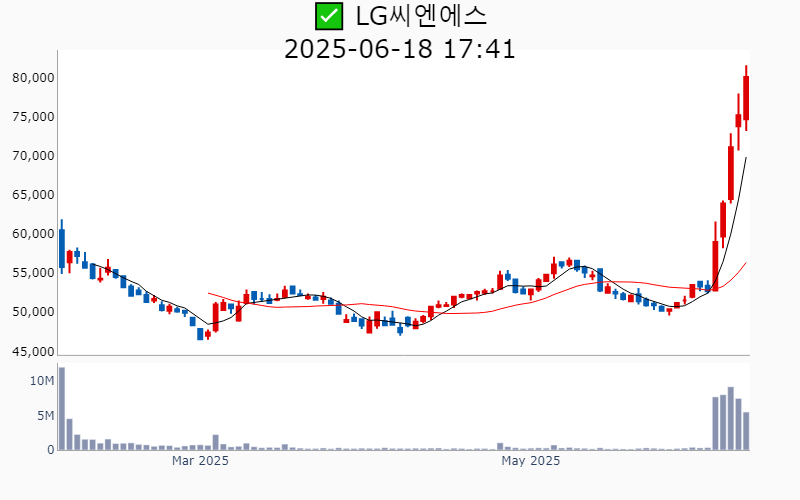Viewport: 800px width, 500px height.
Task: Click the 75,000 price axis label
Action: (33, 117)
